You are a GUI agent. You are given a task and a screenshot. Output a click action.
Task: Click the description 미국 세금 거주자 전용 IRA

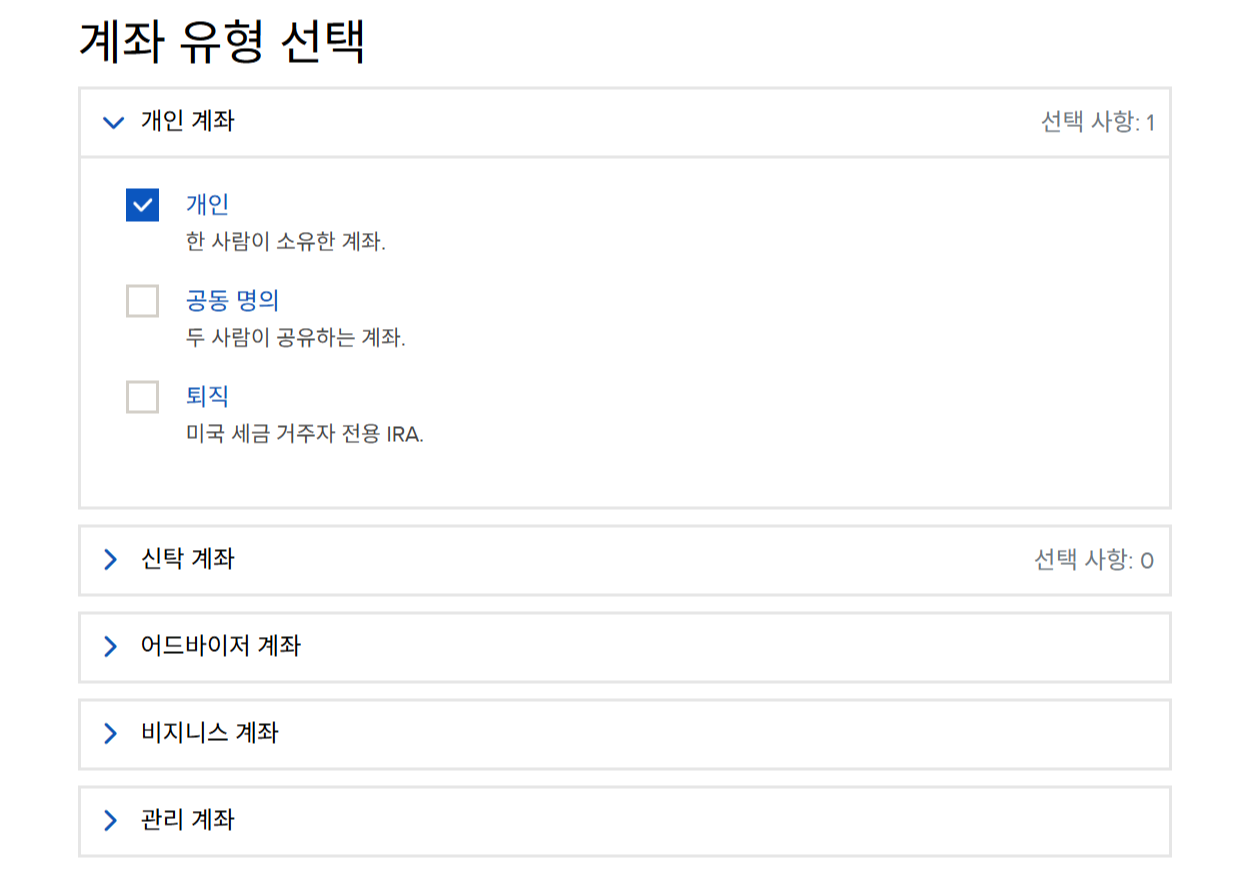305,435
